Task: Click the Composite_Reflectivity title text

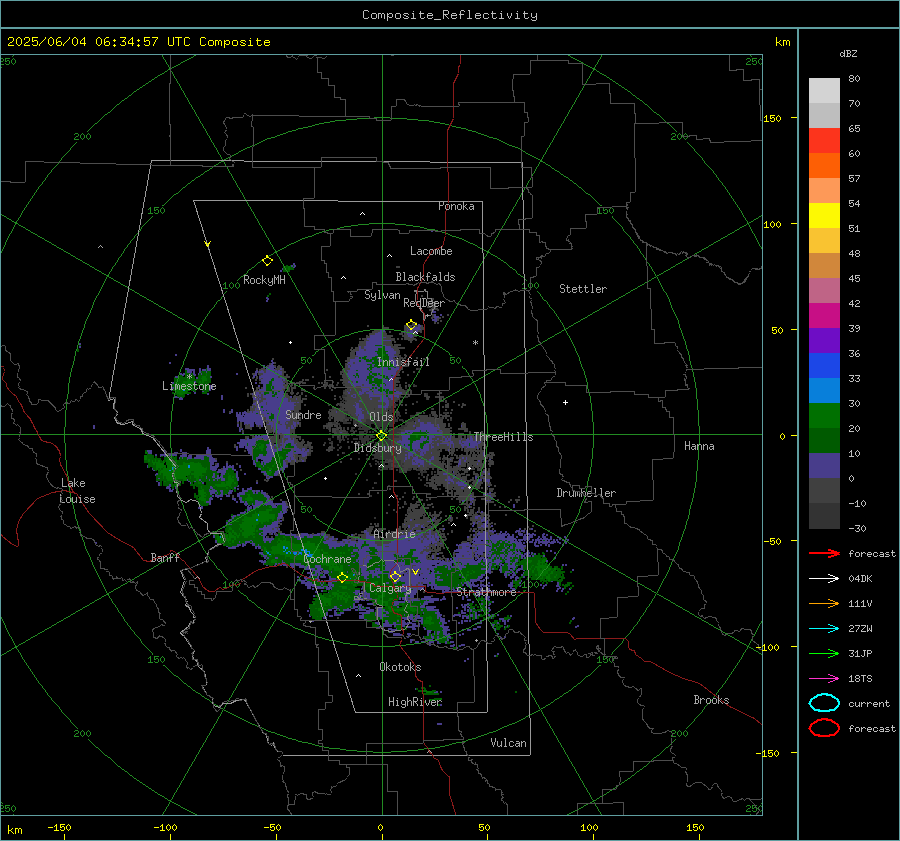Action: 450,15
